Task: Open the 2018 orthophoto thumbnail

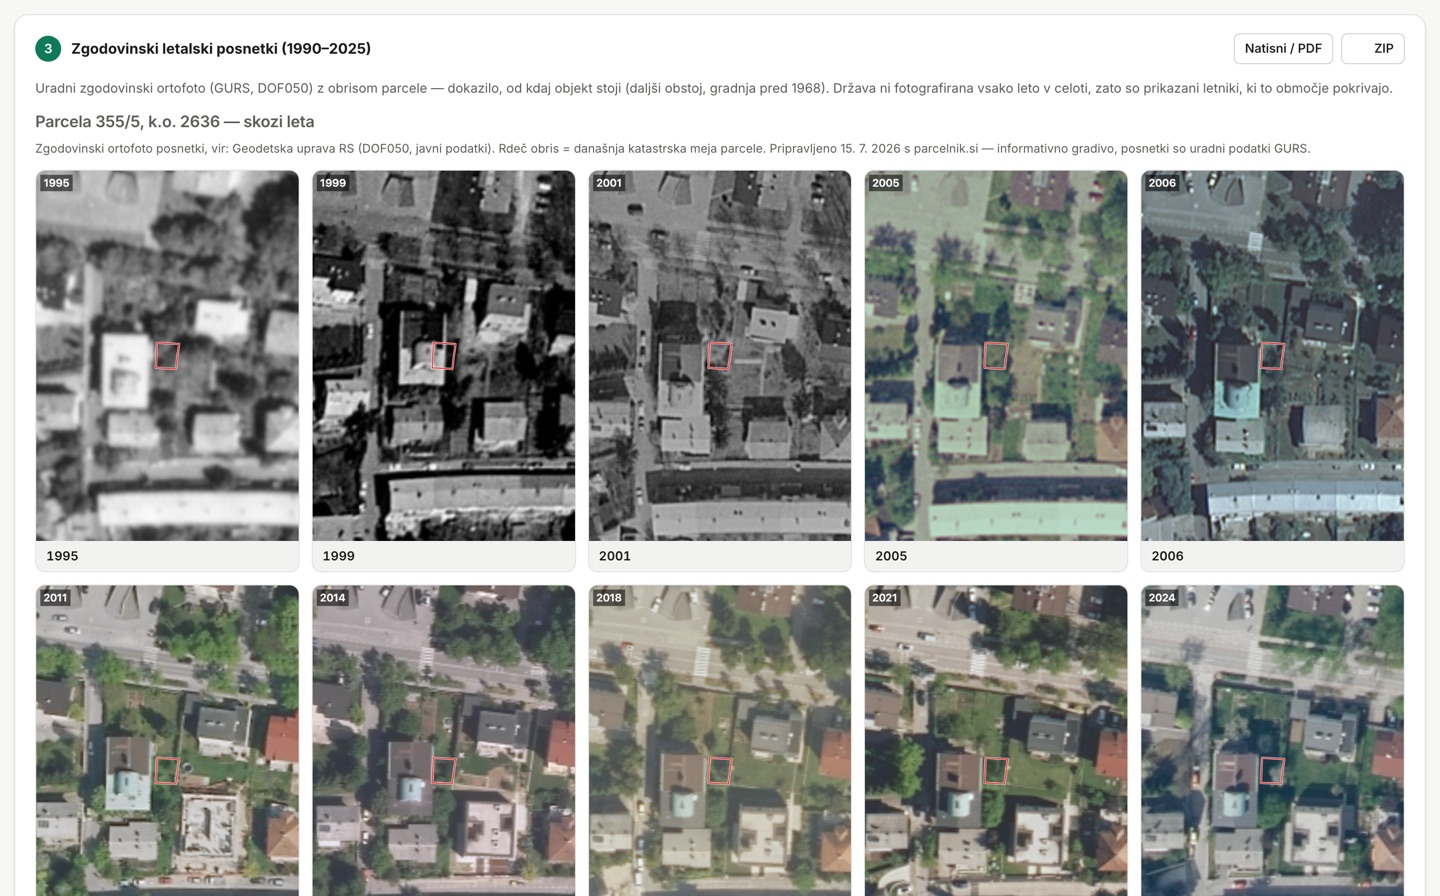Action: (x=720, y=741)
